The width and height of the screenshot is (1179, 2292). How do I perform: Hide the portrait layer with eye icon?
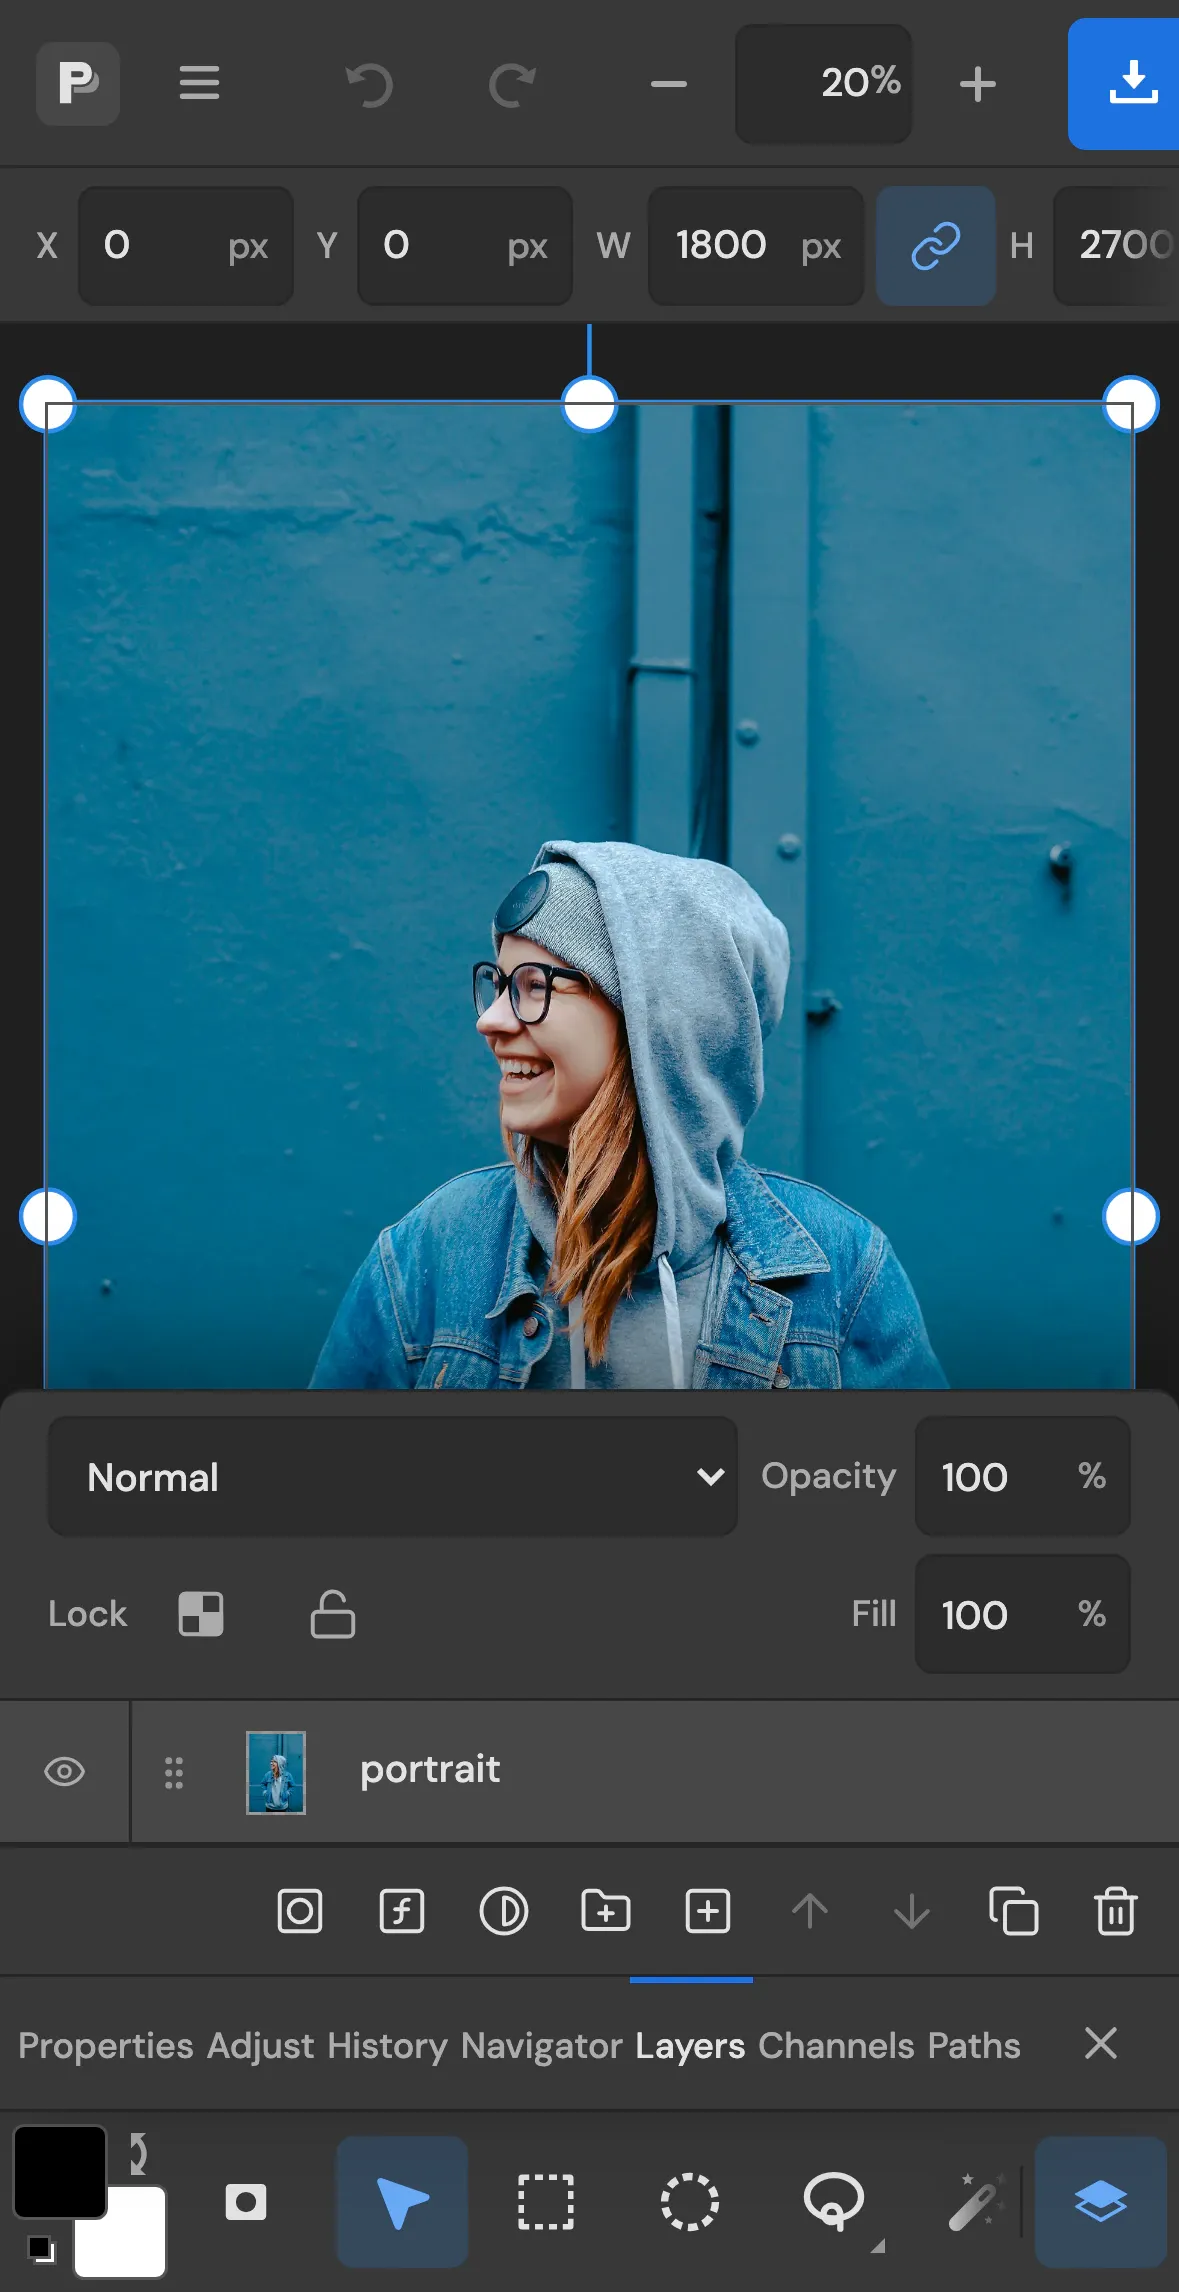point(65,1772)
